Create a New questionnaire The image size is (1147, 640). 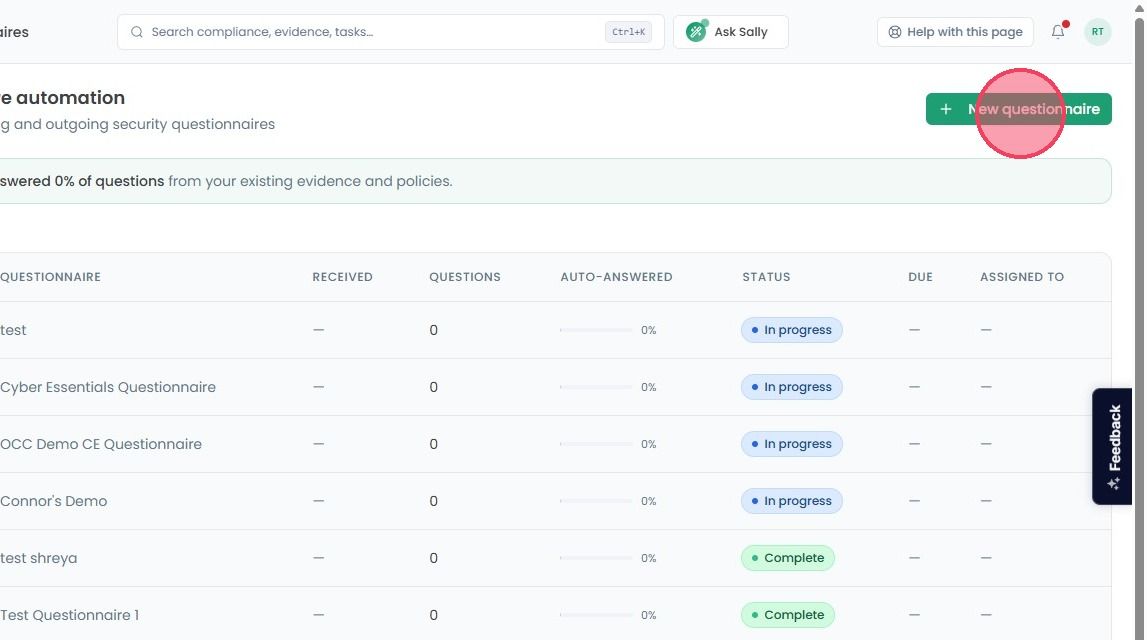1018,109
